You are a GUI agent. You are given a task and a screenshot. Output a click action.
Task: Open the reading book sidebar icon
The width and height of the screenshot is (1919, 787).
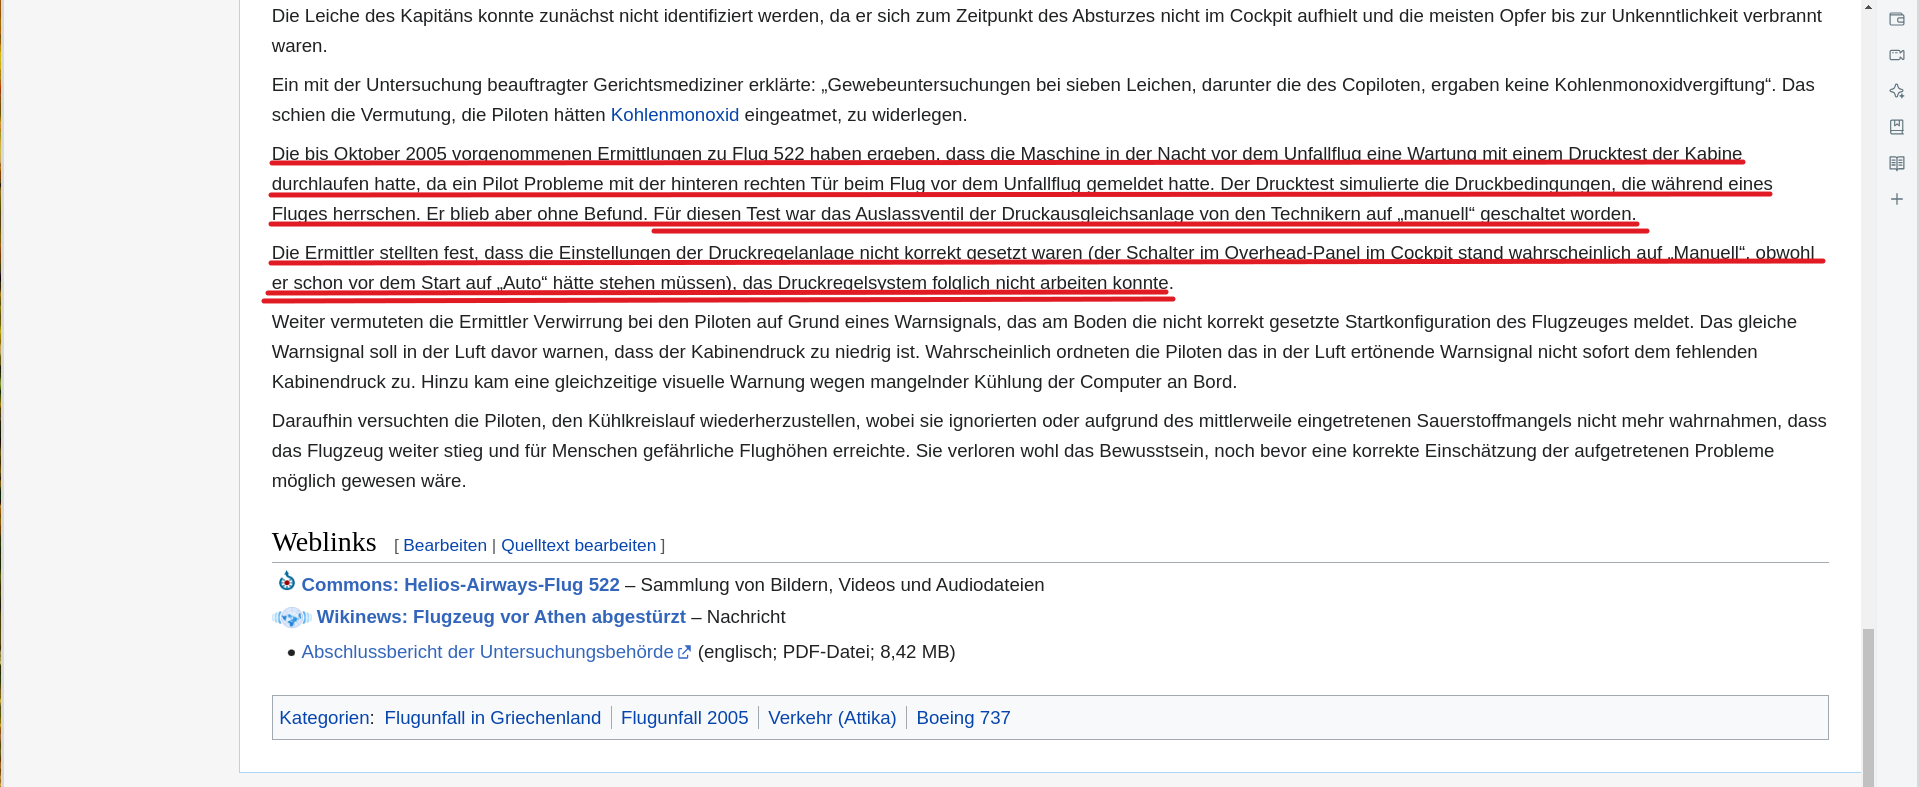pos(1896,163)
